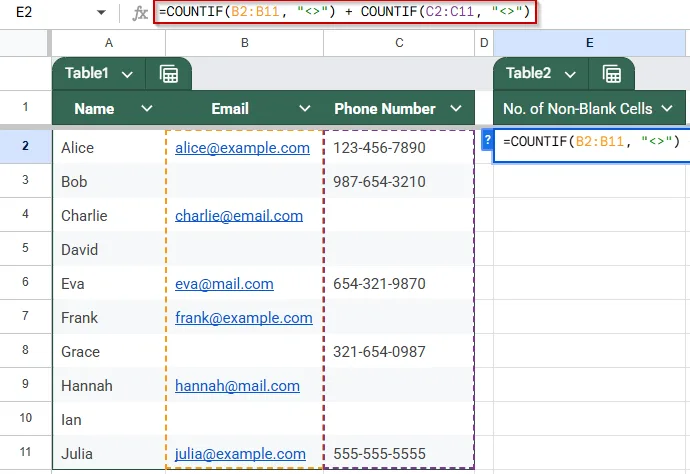Viewport: 690px width, 474px height.
Task: Select row 10 header
Action: [x=26, y=418]
